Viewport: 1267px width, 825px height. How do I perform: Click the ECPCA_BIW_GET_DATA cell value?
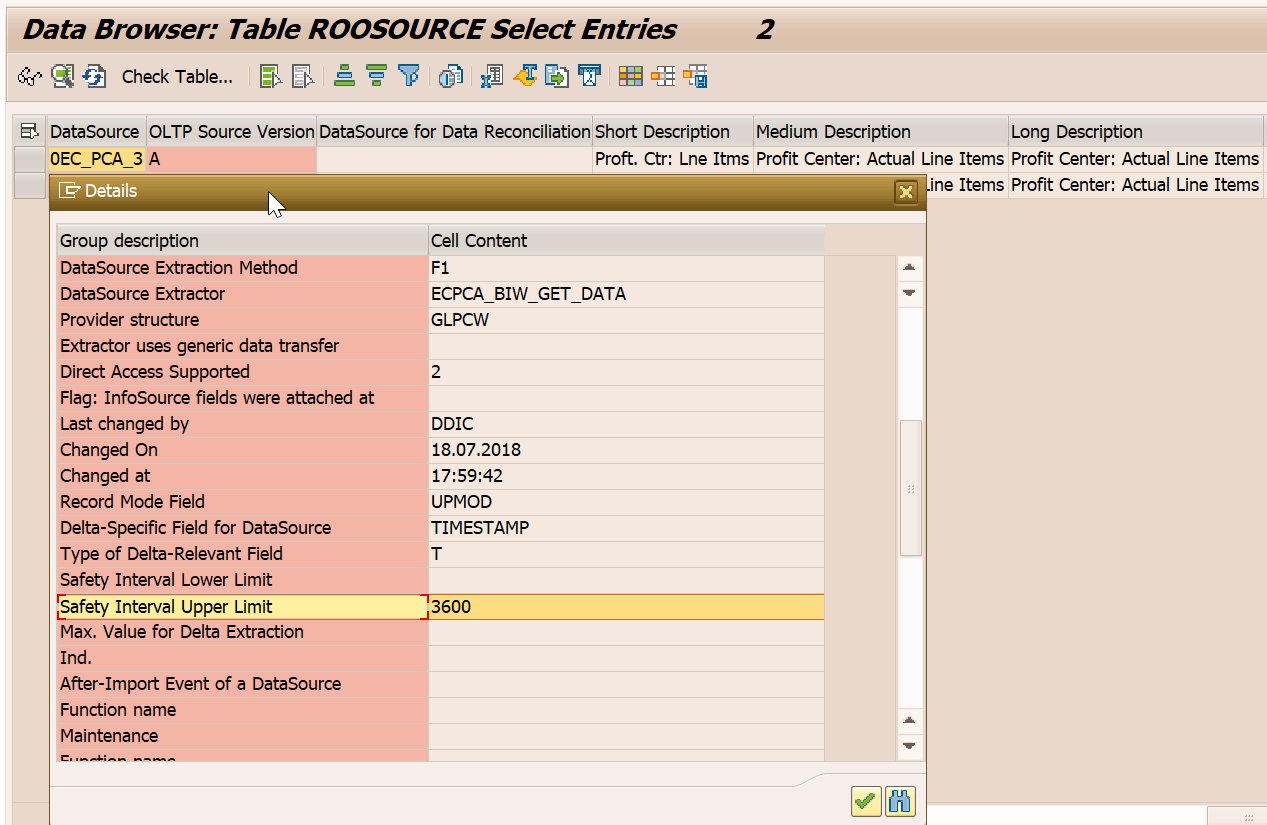tap(626, 294)
